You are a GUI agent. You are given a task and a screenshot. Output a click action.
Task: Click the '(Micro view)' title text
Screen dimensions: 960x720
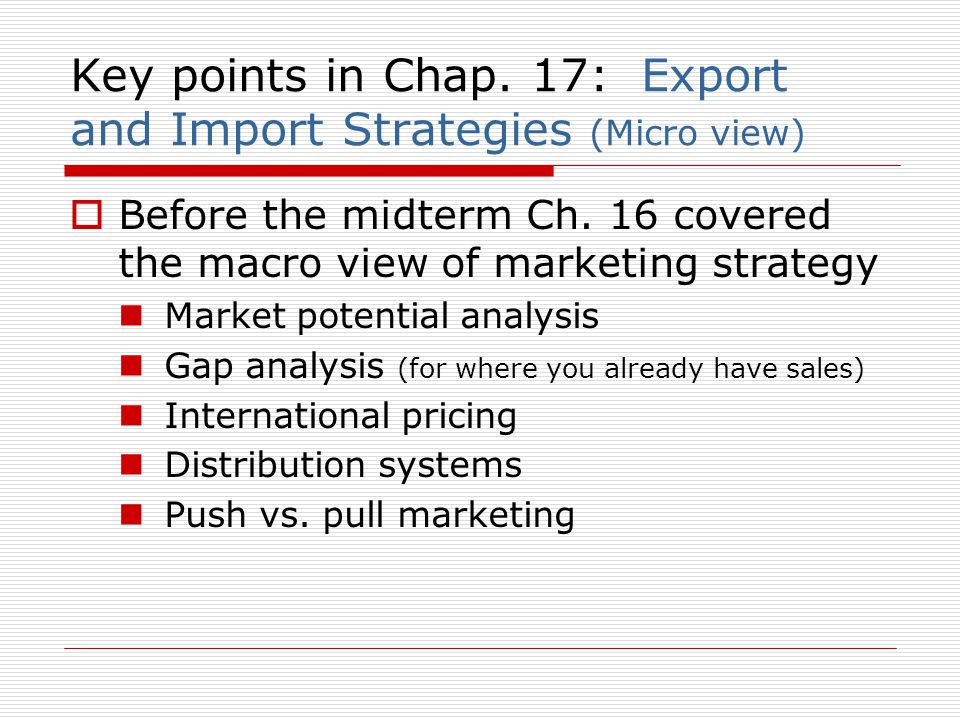pyautogui.click(x=697, y=133)
